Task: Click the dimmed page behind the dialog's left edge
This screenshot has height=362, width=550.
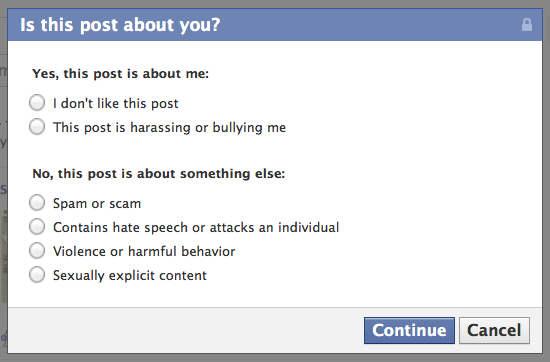Action: pos(4,175)
